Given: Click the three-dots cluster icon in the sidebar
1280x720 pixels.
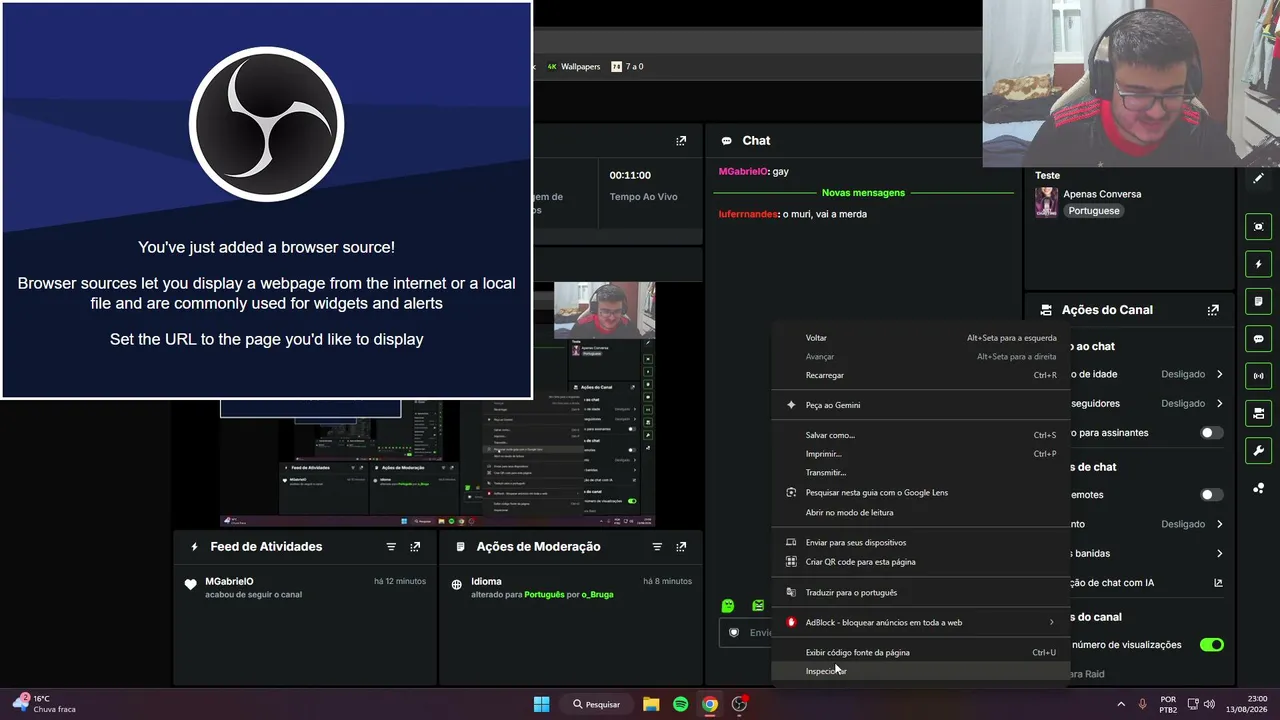Looking at the screenshot, I should tap(1258, 488).
